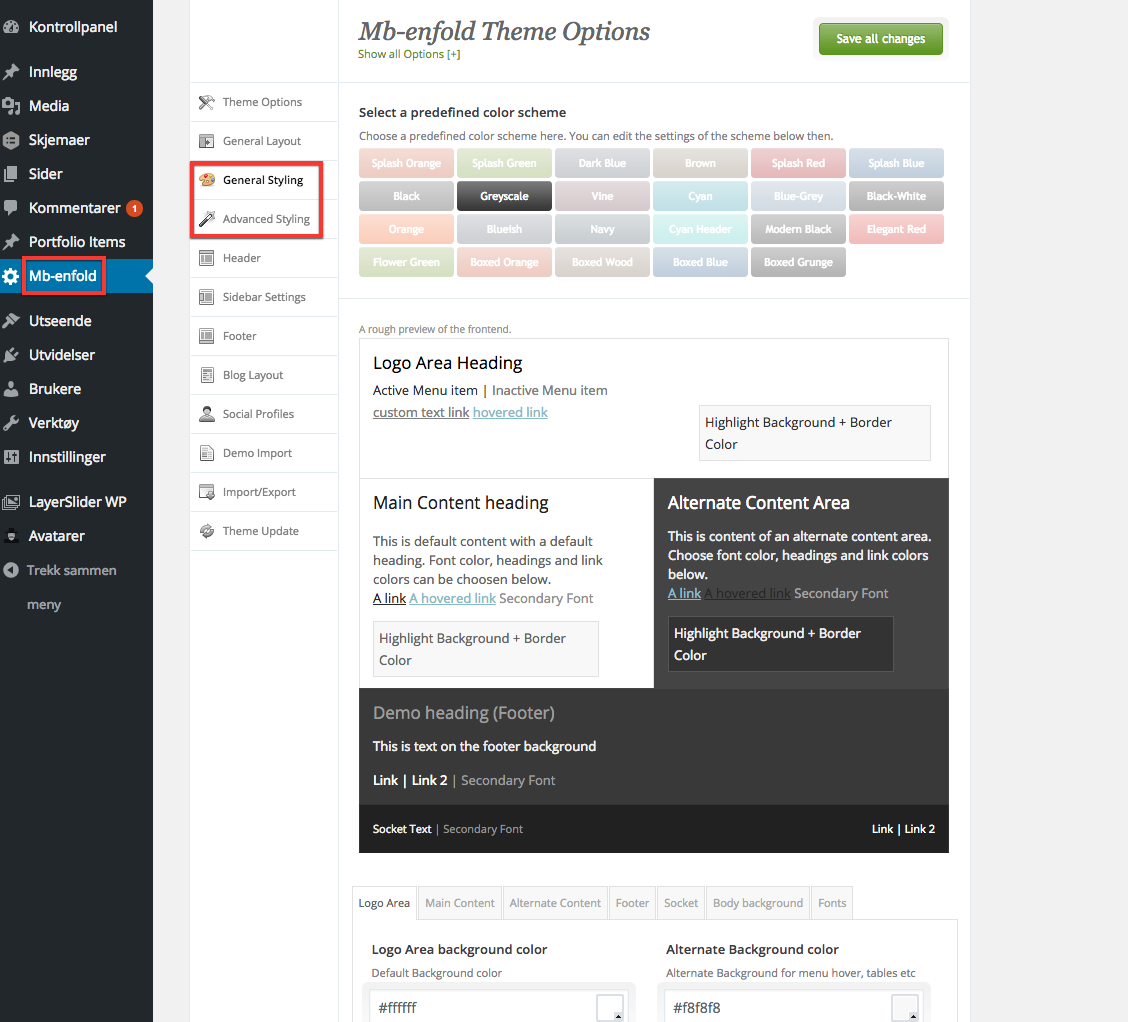The height and width of the screenshot is (1022, 1128).
Task: Click the Kommentarer speech bubble icon
Action: (11, 208)
